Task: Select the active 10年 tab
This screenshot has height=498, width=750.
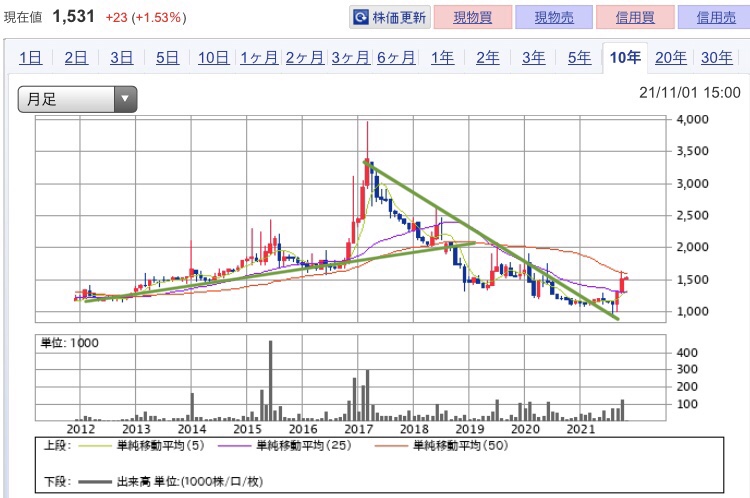Action: (625, 58)
